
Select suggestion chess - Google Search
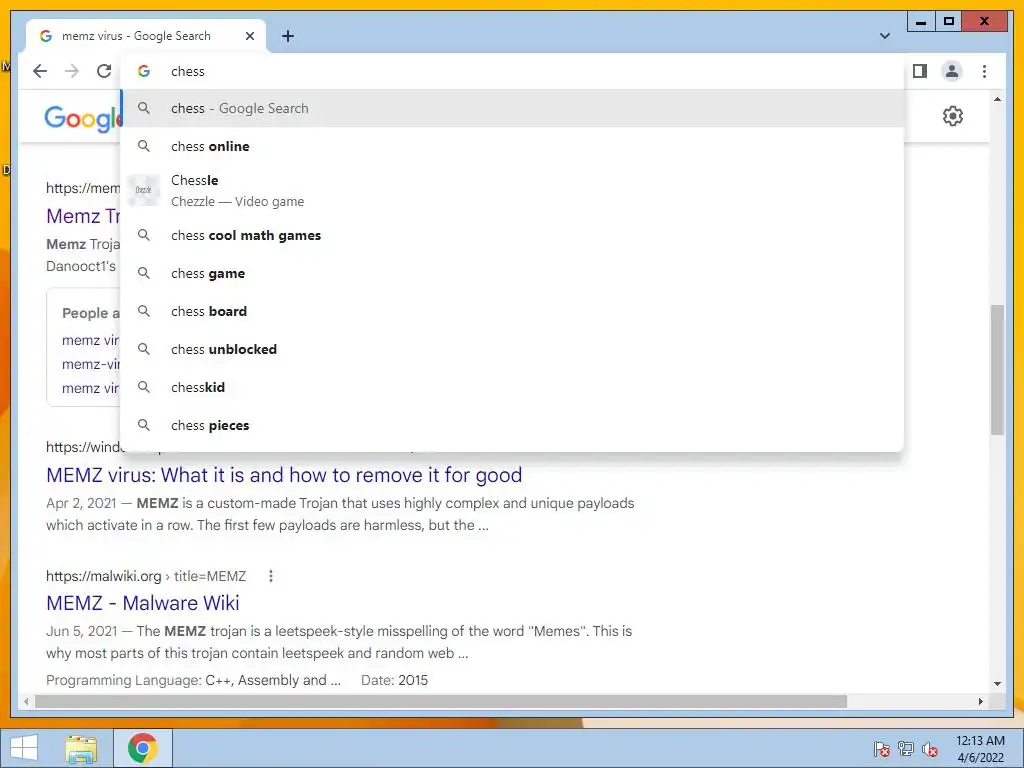coord(513,108)
